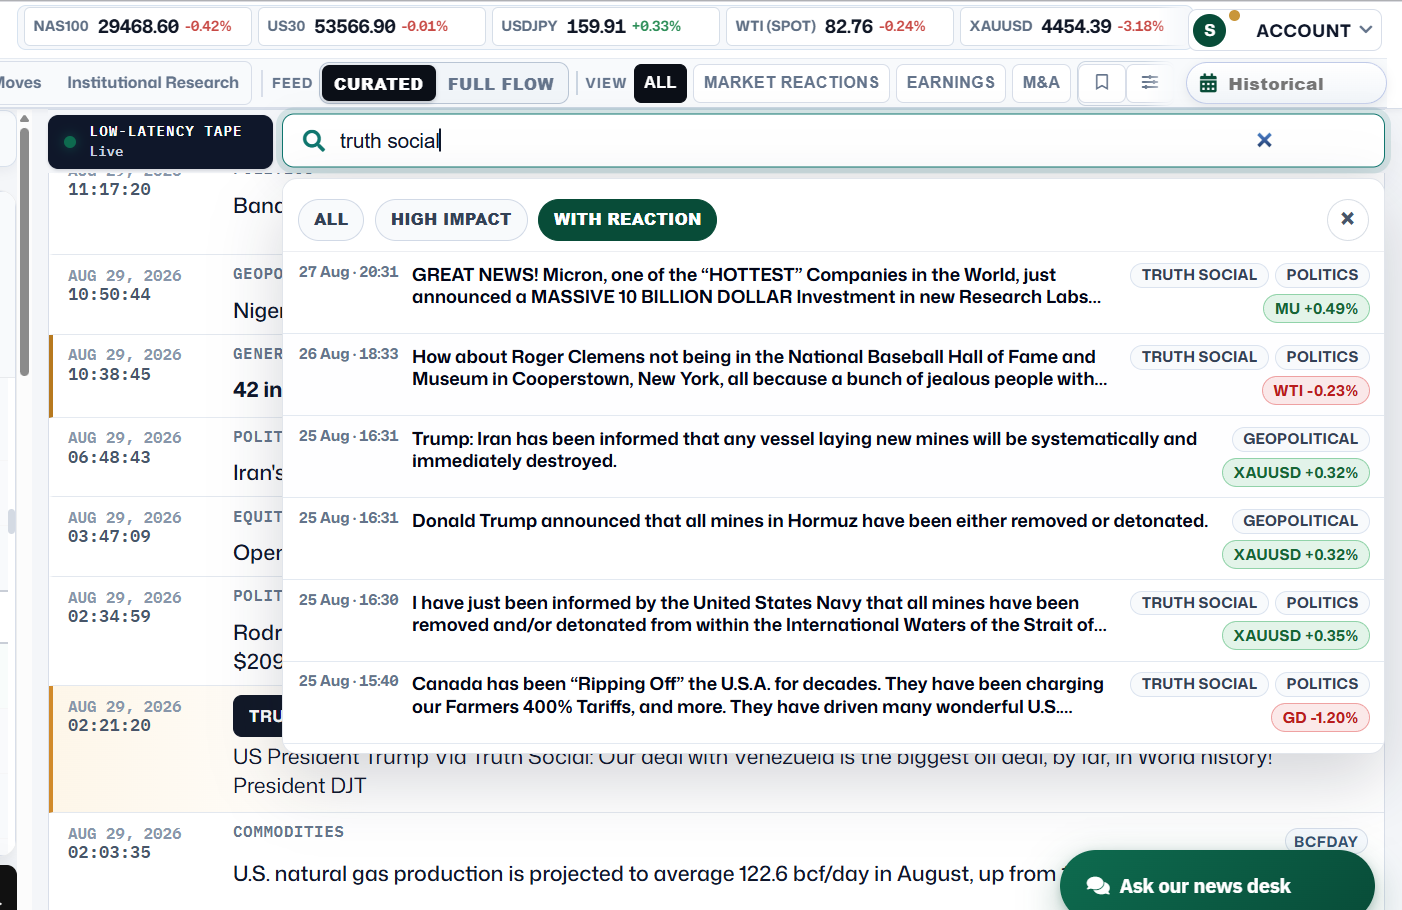Image resolution: width=1402 pixels, height=910 pixels.
Task: Click the search magnifier icon
Action: [x=314, y=141]
